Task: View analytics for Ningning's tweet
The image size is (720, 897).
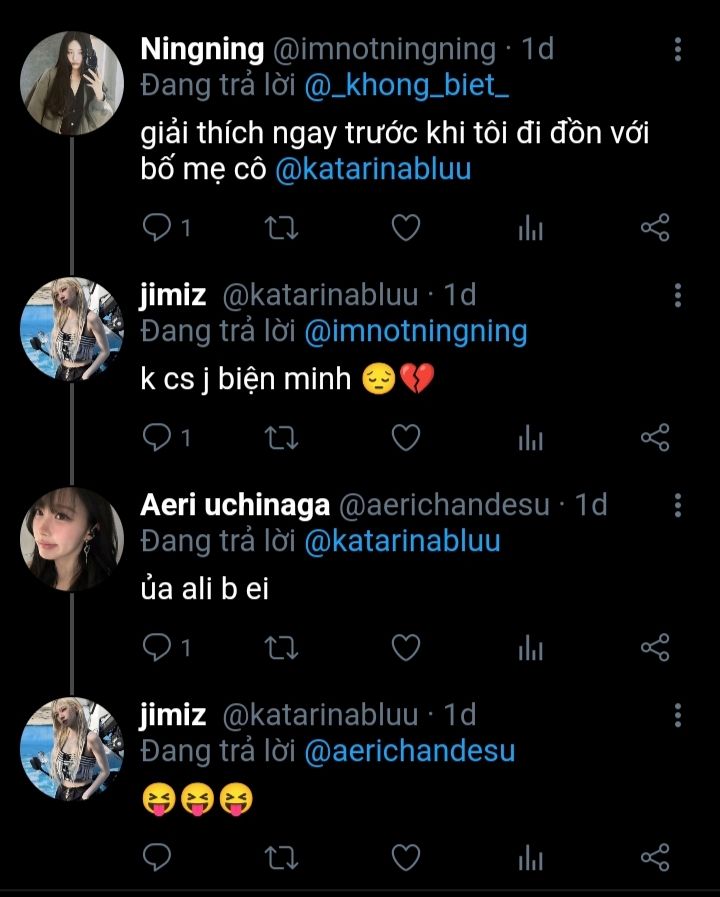Action: click(530, 229)
